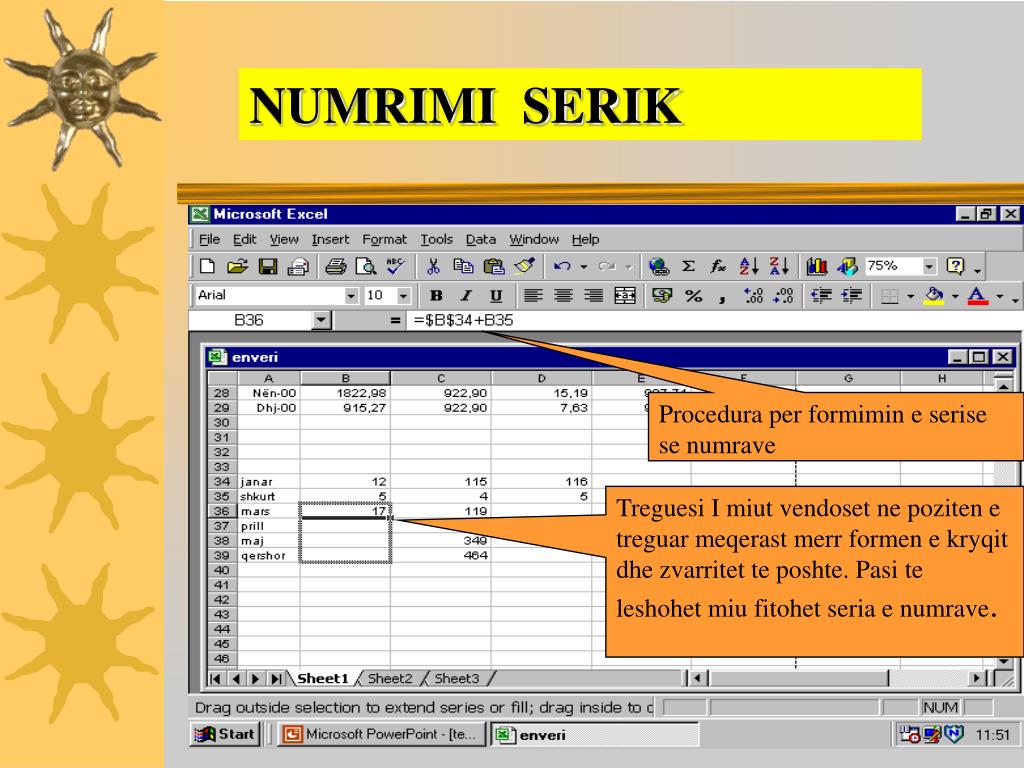Click the Windows Start button
This screenshot has width=1024, height=768.
pos(225,734)
